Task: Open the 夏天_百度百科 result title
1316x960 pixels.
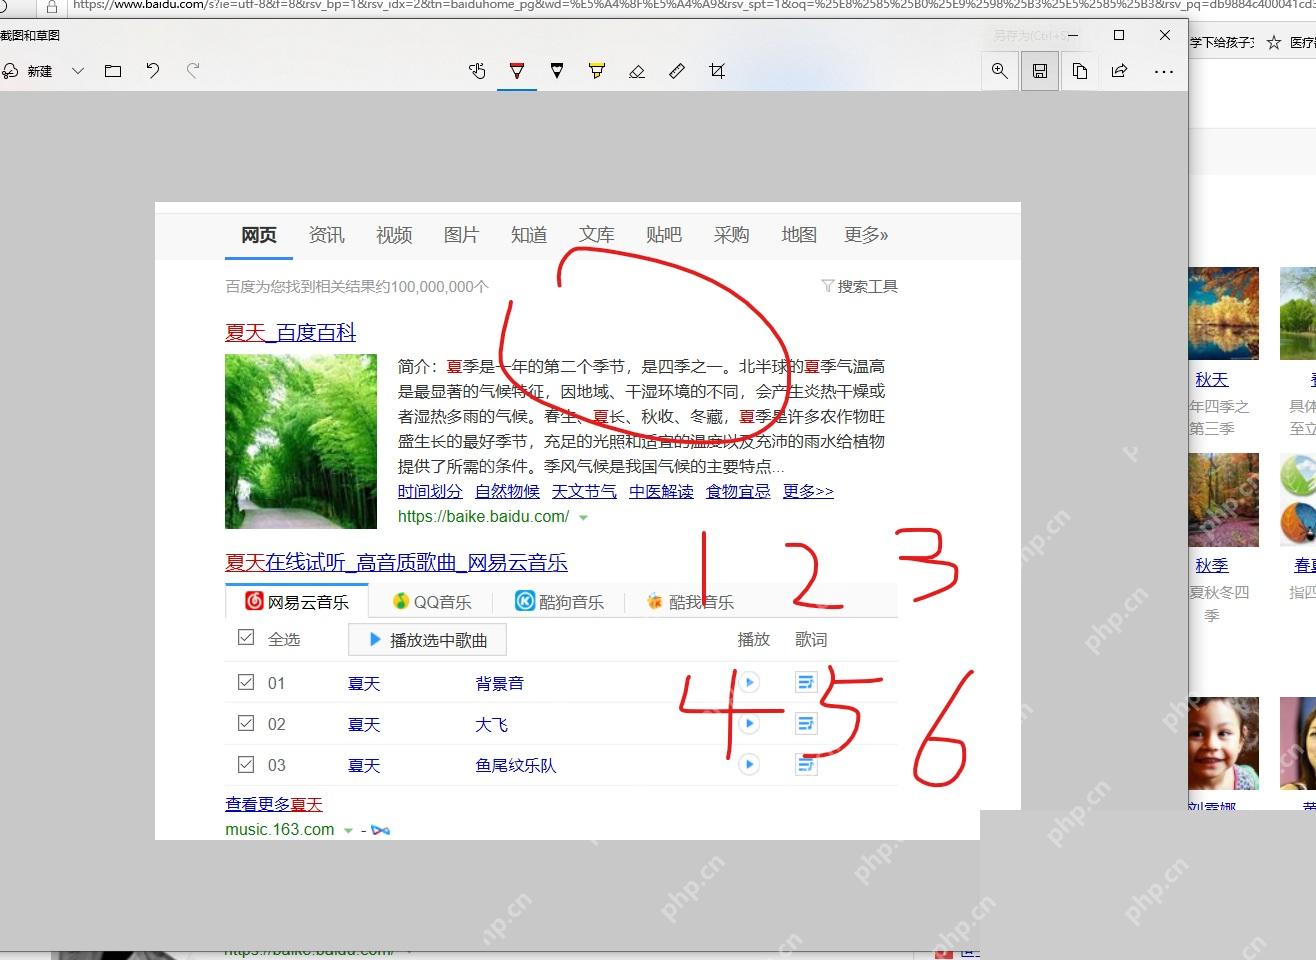Action: pyautogui.click(x=291, y=333)
